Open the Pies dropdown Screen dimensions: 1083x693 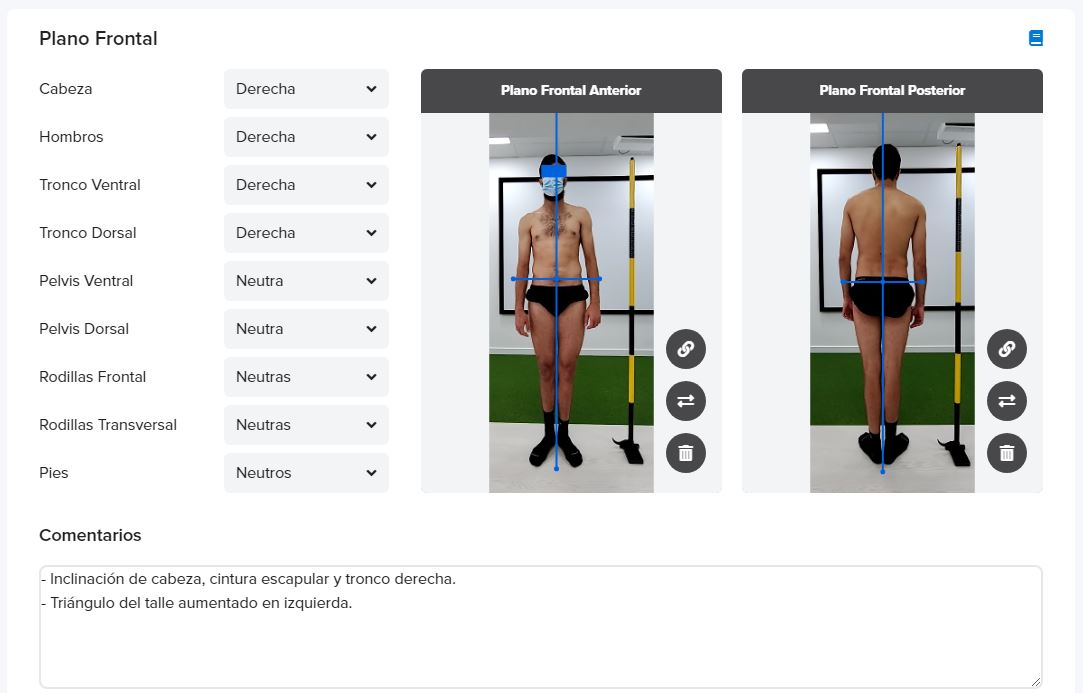[306, 473]
